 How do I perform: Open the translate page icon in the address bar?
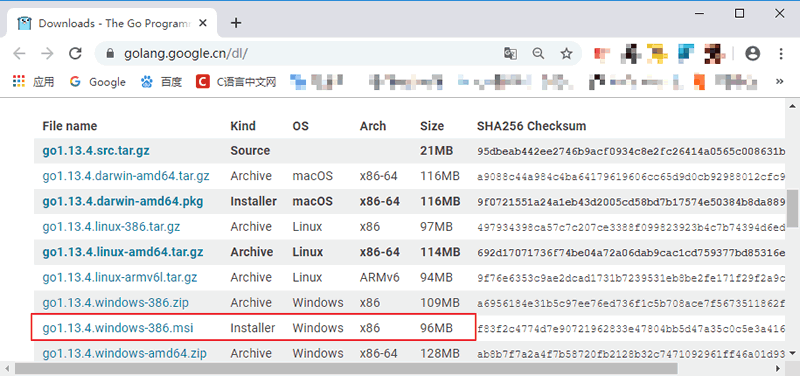(510, 54)
